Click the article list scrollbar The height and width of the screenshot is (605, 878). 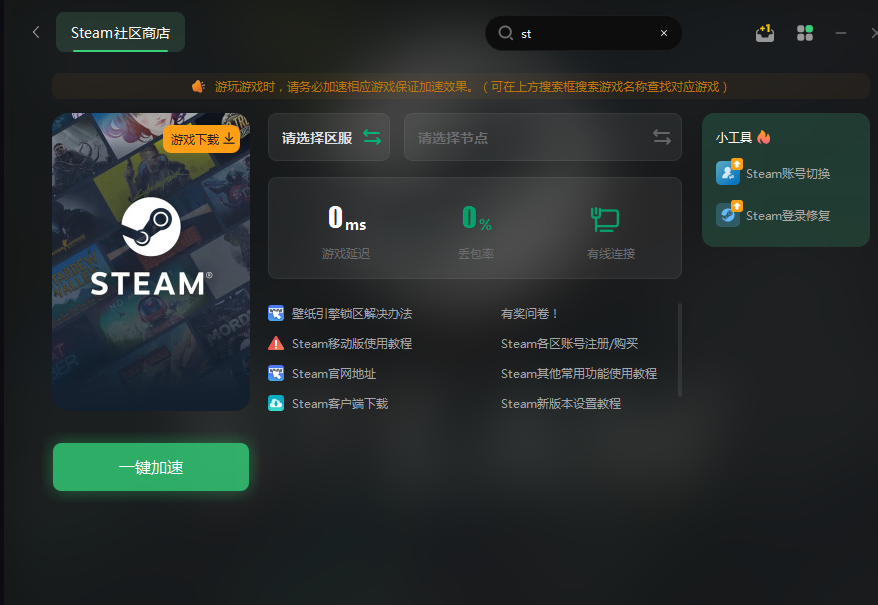(680, 350)
